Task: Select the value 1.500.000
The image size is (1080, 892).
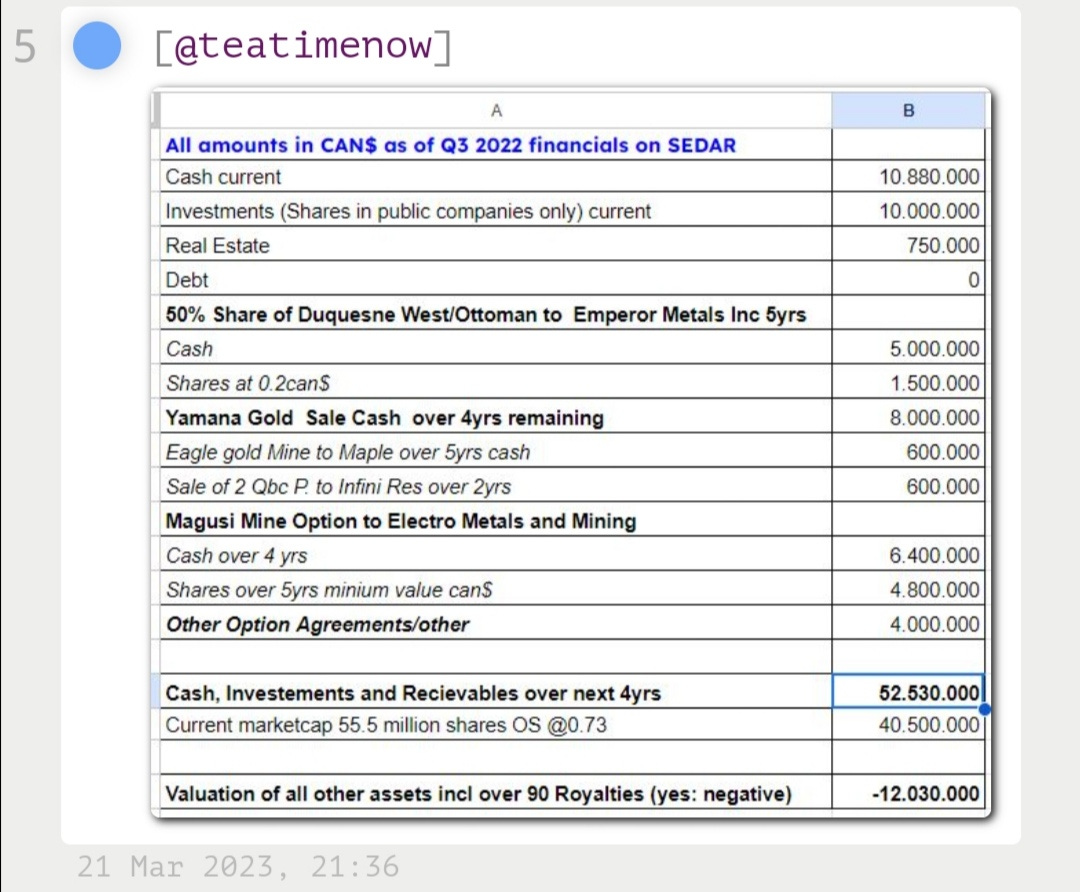Action: pos(935,384)
